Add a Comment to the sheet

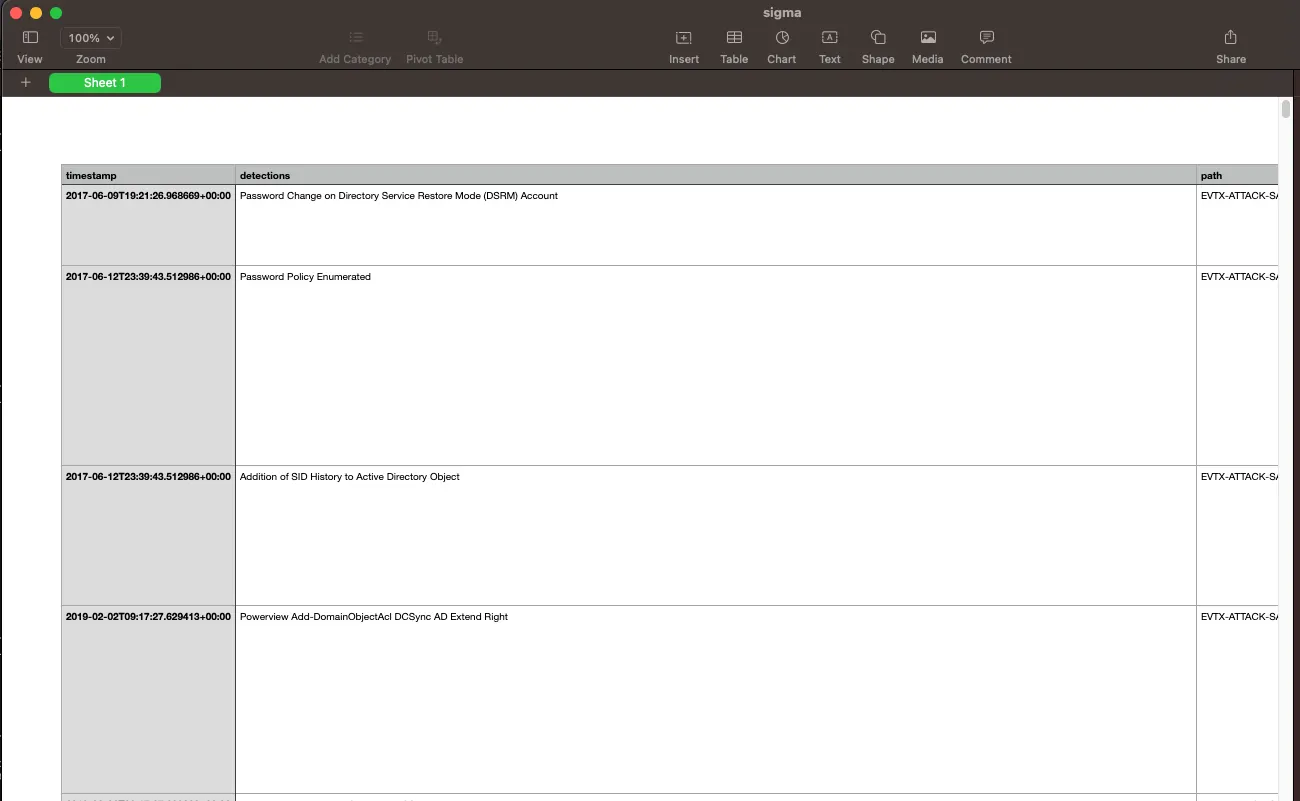pos(986,38)
